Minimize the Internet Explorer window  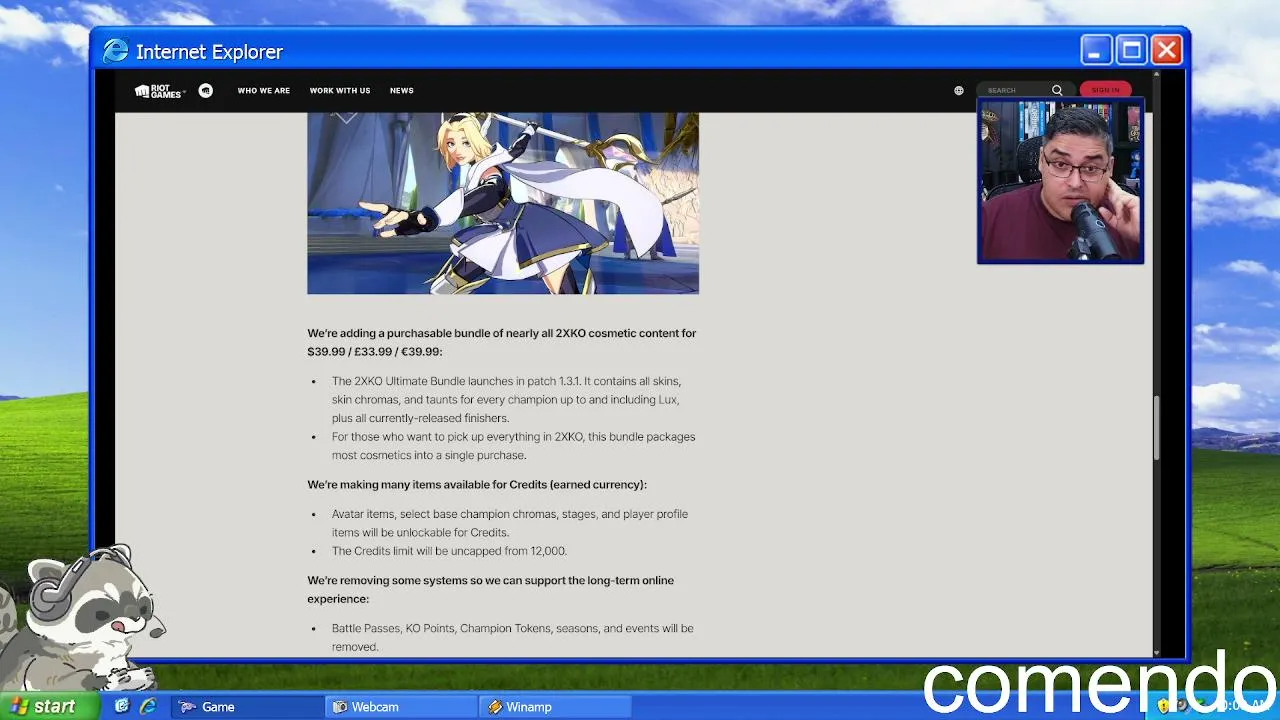[1095, 50]
